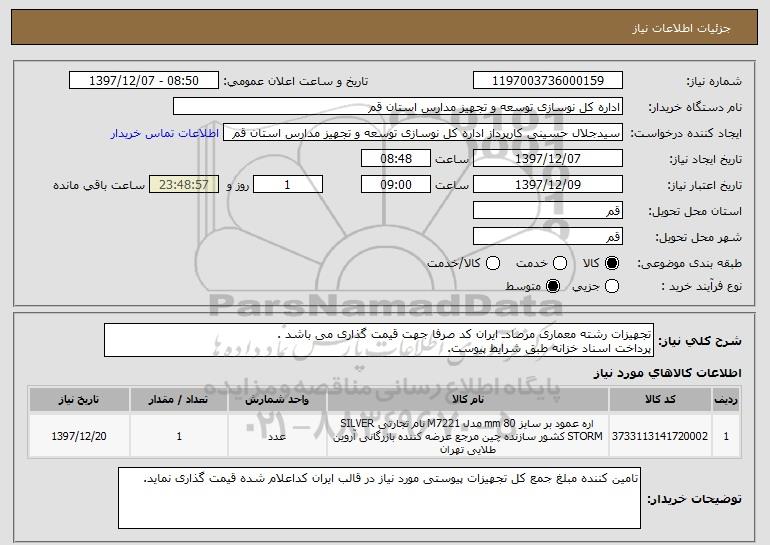Click the SILVER STORM product name cell

pyautogui.click(x=468, y=436)
